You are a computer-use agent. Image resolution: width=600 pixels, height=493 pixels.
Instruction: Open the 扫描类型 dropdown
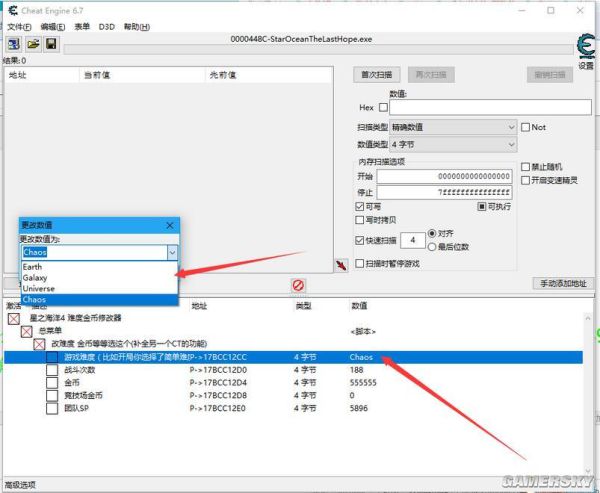(x=453, y=127)
